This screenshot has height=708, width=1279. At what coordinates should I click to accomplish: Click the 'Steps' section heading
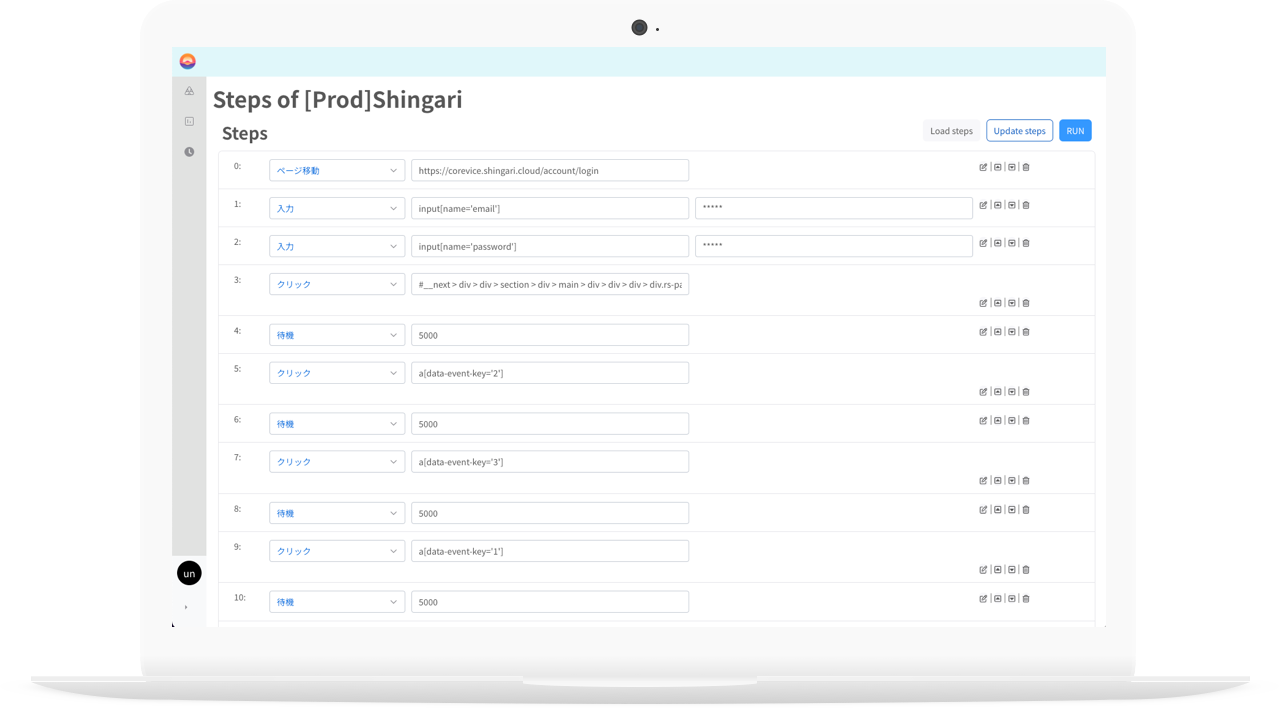[x=245, y=133]
